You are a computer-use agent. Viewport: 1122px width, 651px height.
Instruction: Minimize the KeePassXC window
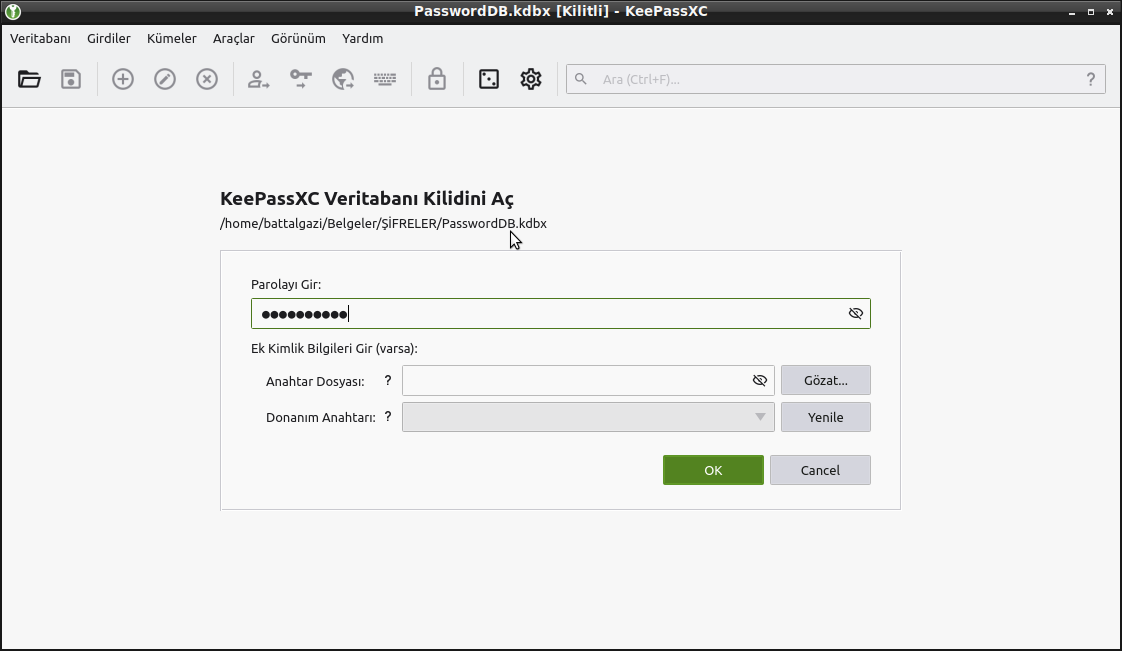[1072, 12]
